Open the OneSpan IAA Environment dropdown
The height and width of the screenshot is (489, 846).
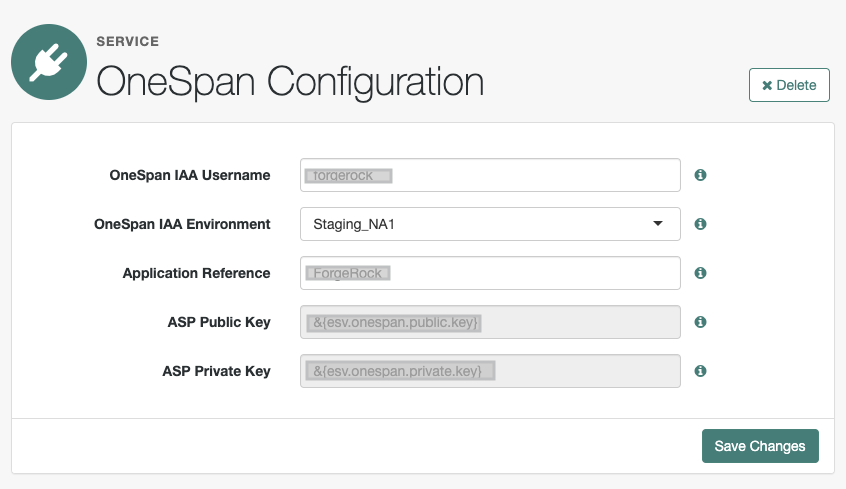(x=490, y=224)
